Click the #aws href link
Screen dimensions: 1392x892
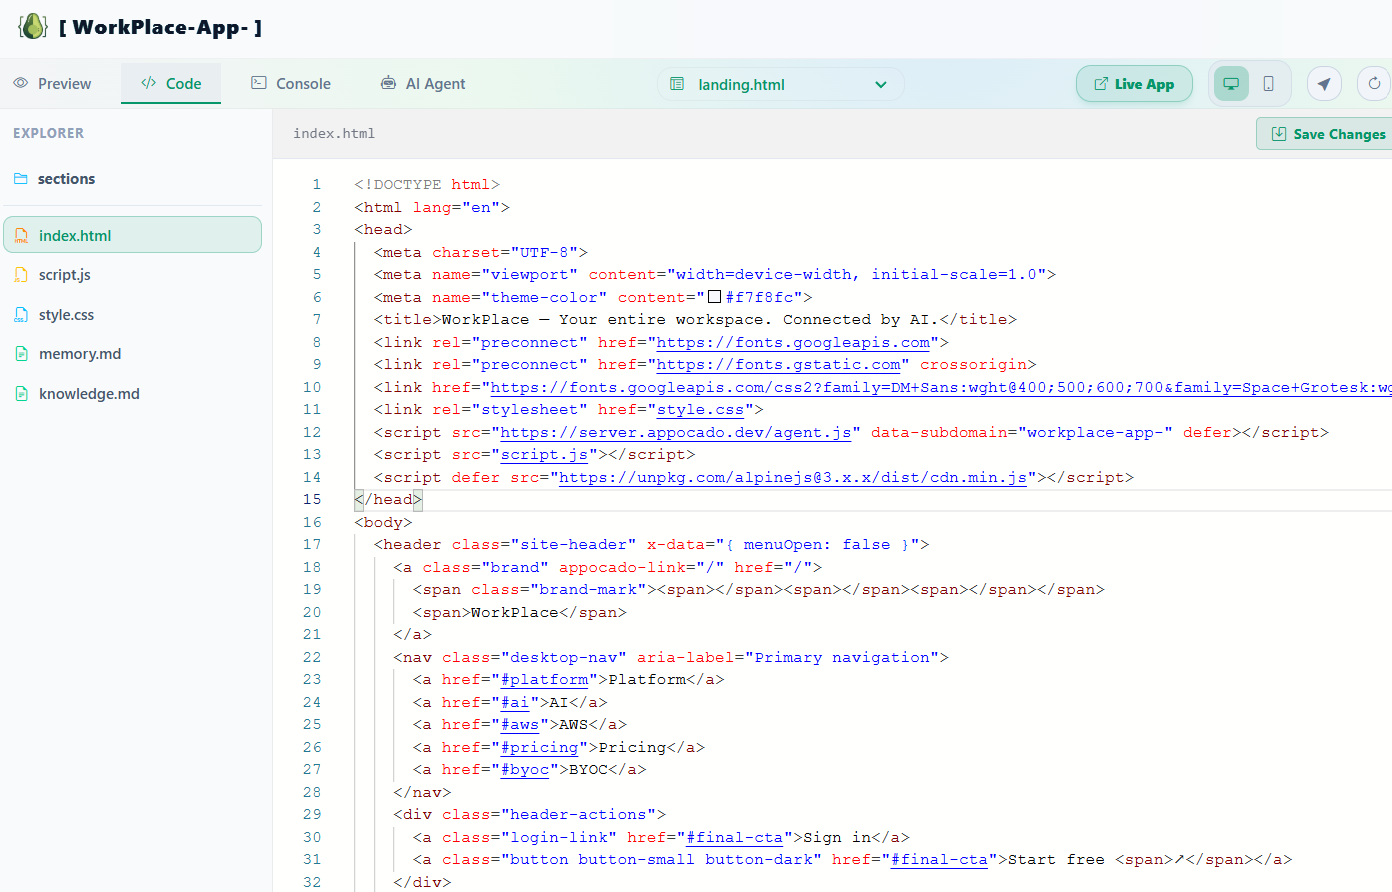[520, 725]
